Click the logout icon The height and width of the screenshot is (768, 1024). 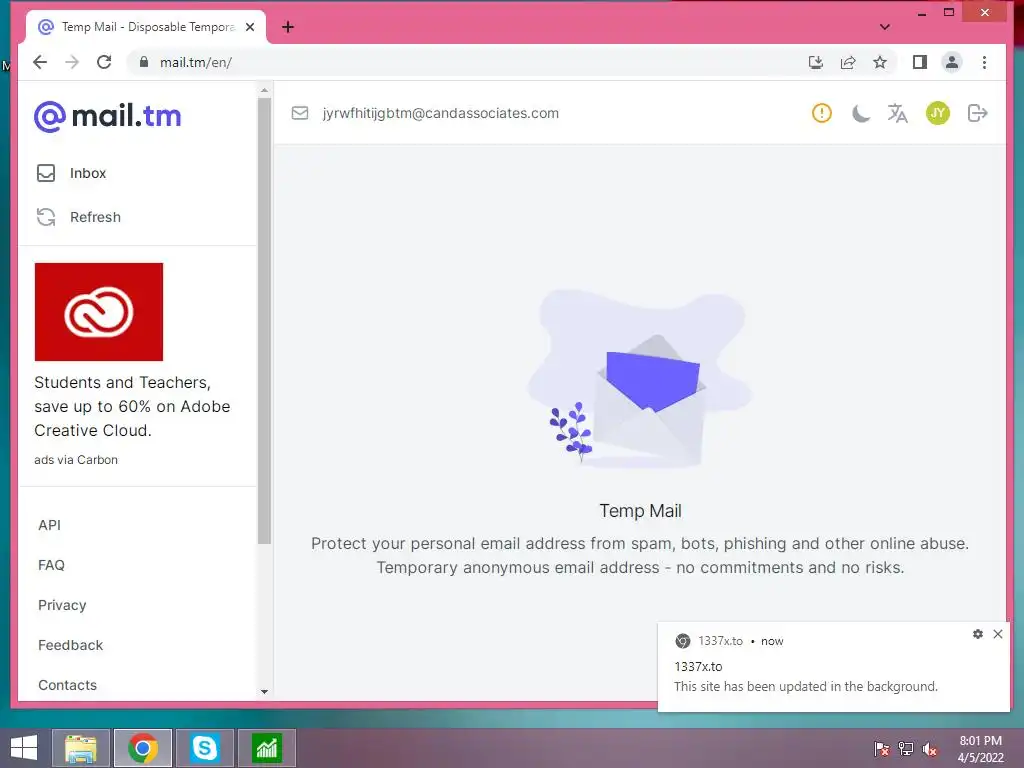pyautogui.click(x=978, y=113)
